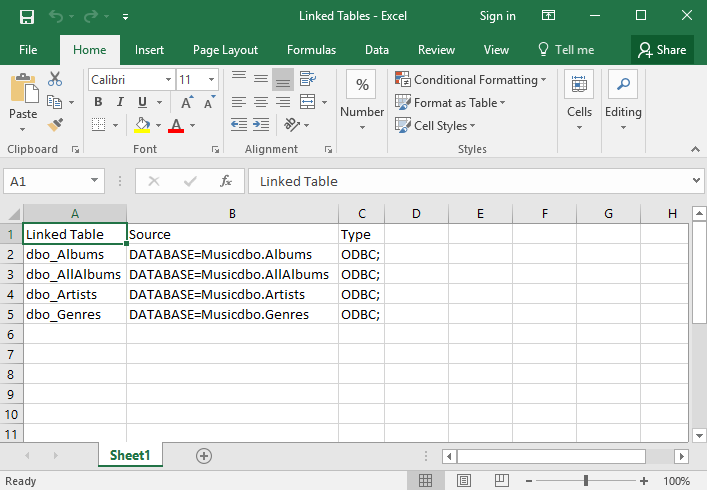Redo the last undone action
This screenshot has height=490, width=707.
91,17
